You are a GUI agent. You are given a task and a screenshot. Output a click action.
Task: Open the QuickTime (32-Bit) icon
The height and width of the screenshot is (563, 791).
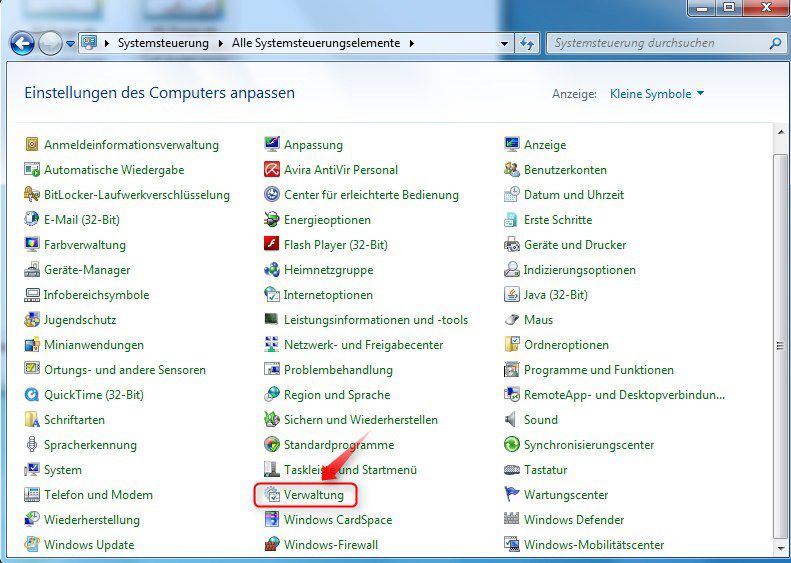click(32, 395)
